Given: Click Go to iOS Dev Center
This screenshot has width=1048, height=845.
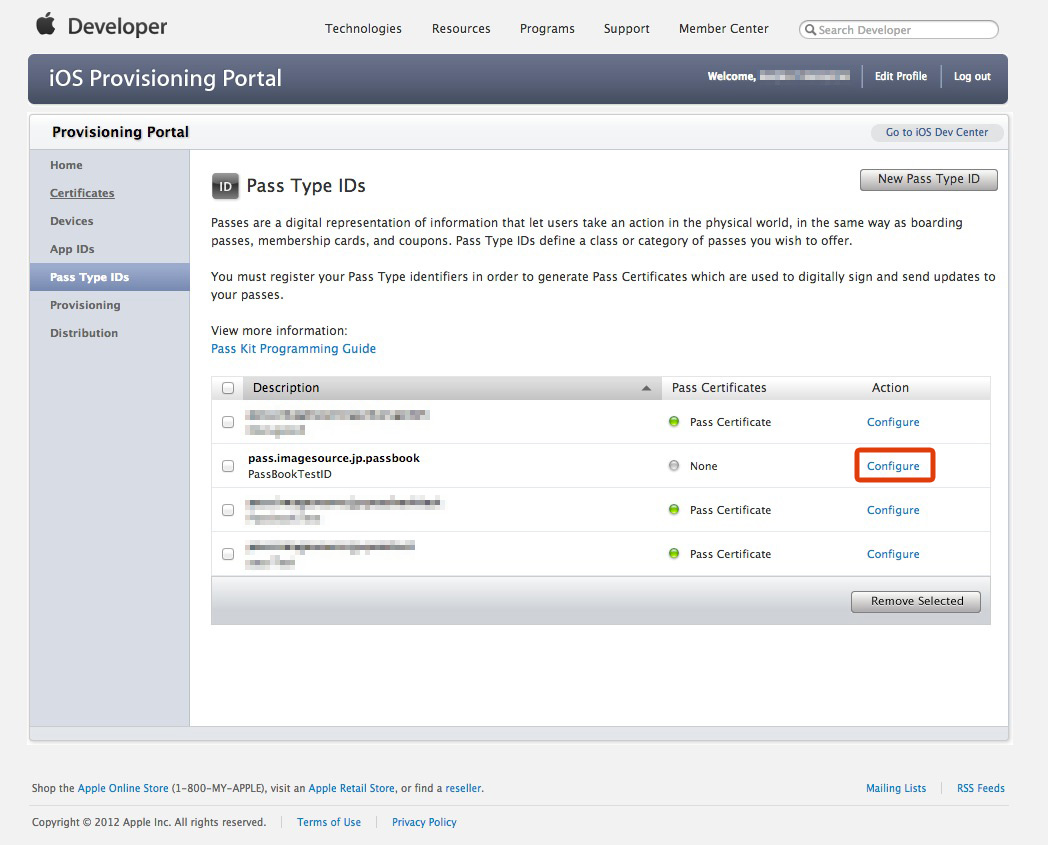Looking at the screenshot, I should 936,132.
